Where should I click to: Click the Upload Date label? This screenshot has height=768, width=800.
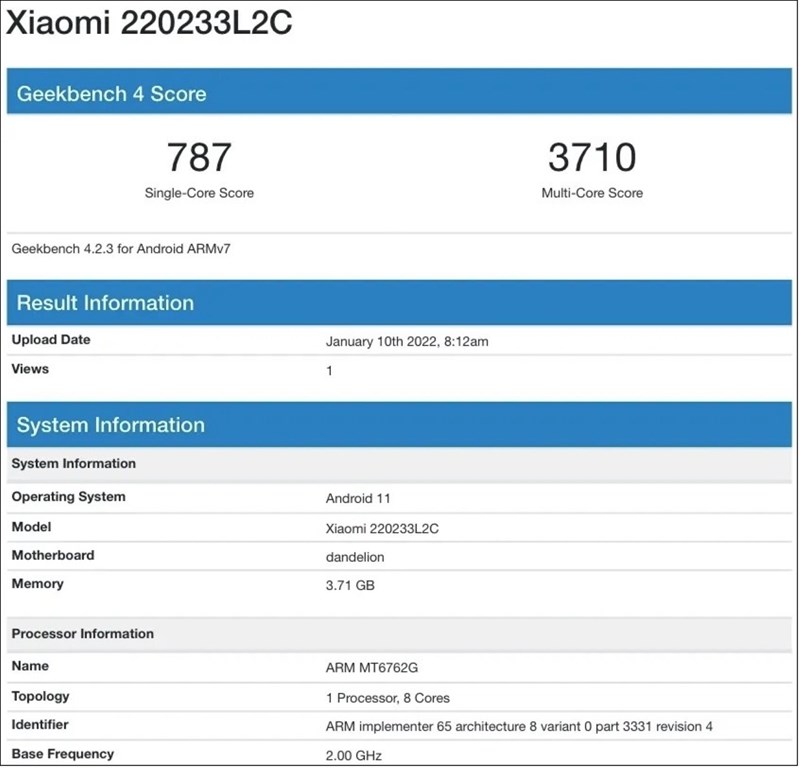tap(51, 340)
